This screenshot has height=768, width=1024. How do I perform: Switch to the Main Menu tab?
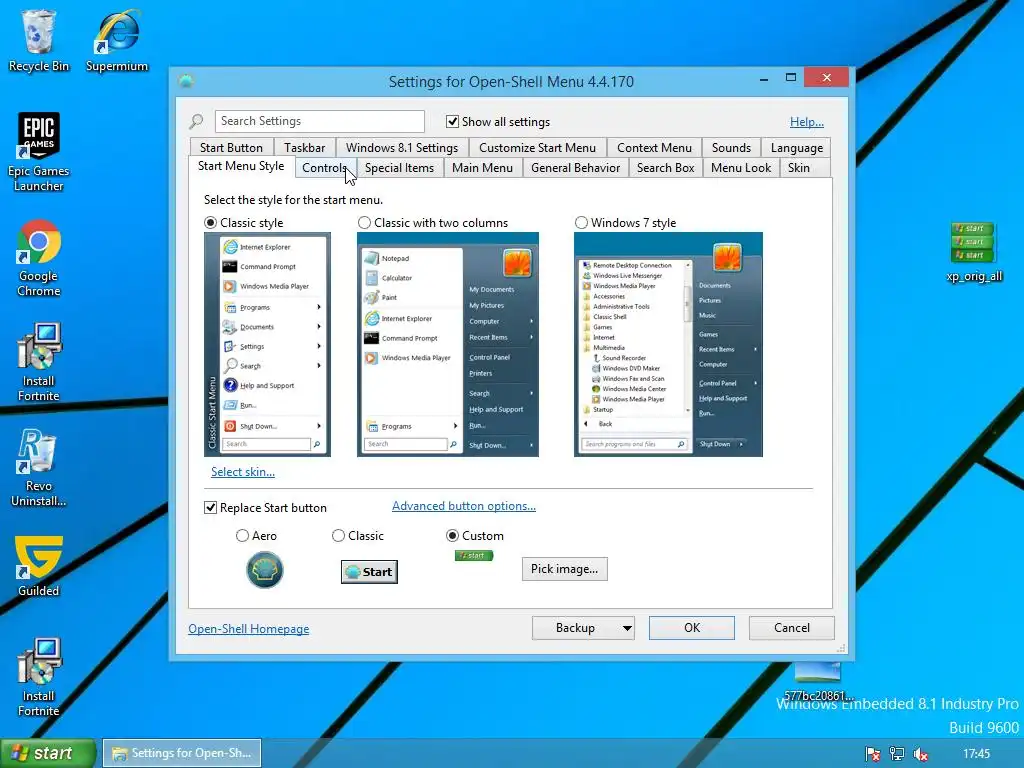[483, 168]
